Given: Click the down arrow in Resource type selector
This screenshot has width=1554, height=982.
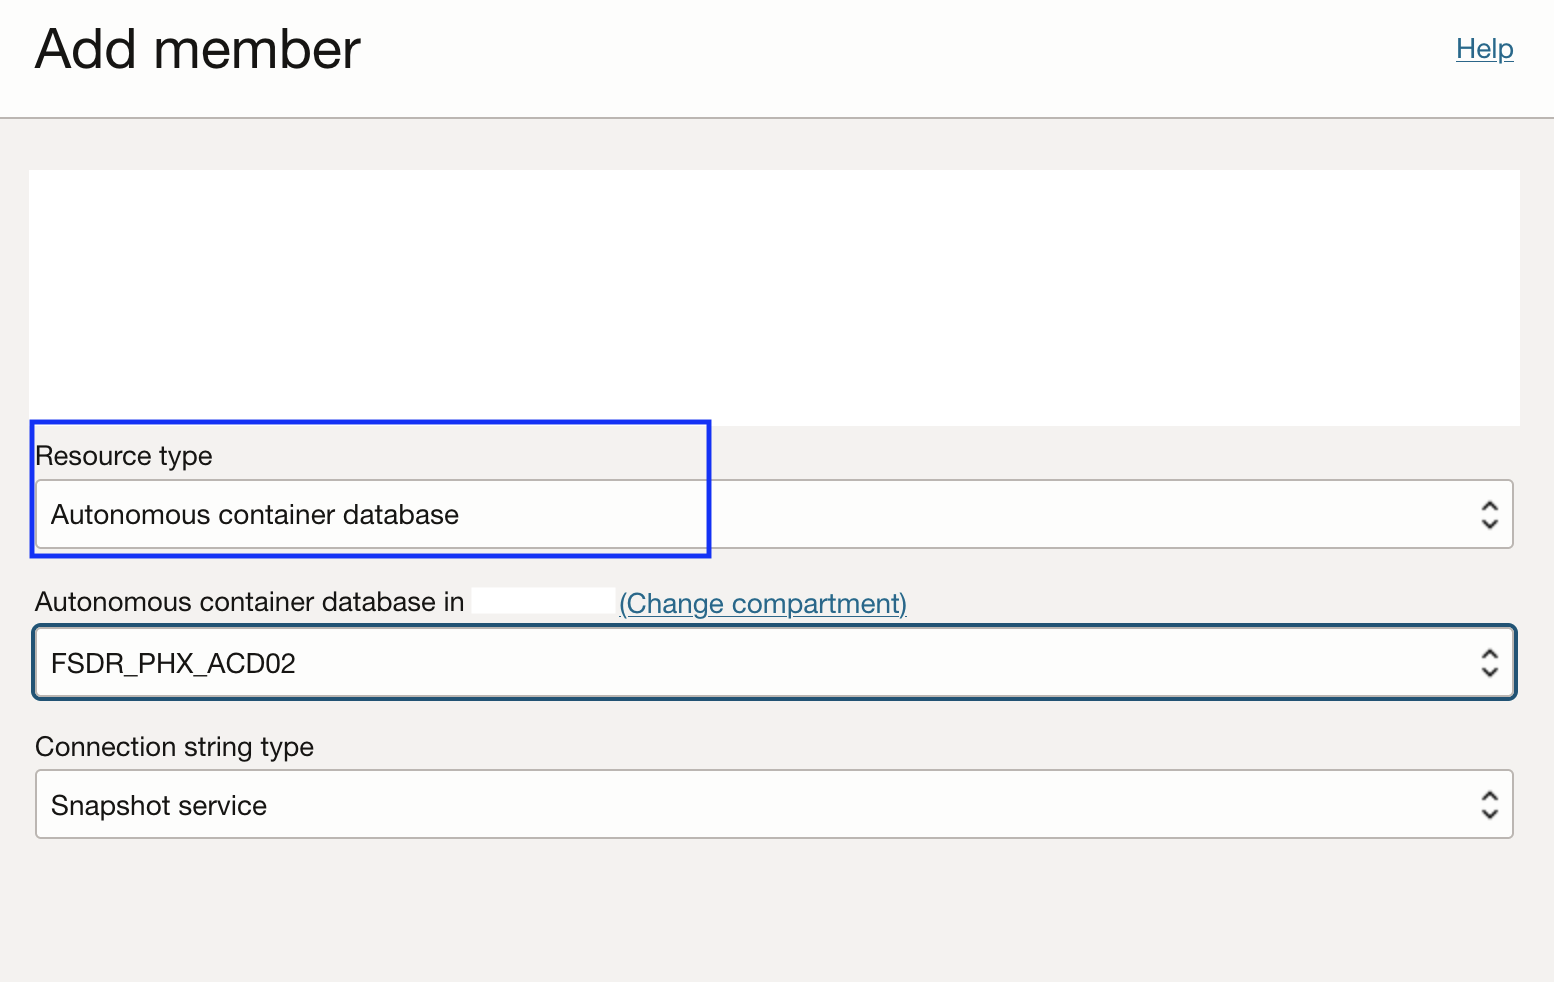Looking at the screenshot, I should [x=1489, y=524].
